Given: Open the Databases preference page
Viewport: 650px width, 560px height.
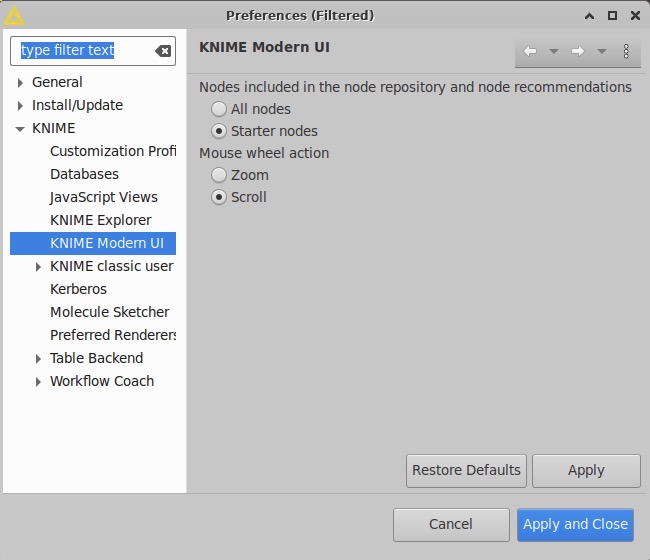Looking at the screenshot, I should (85, 174).
